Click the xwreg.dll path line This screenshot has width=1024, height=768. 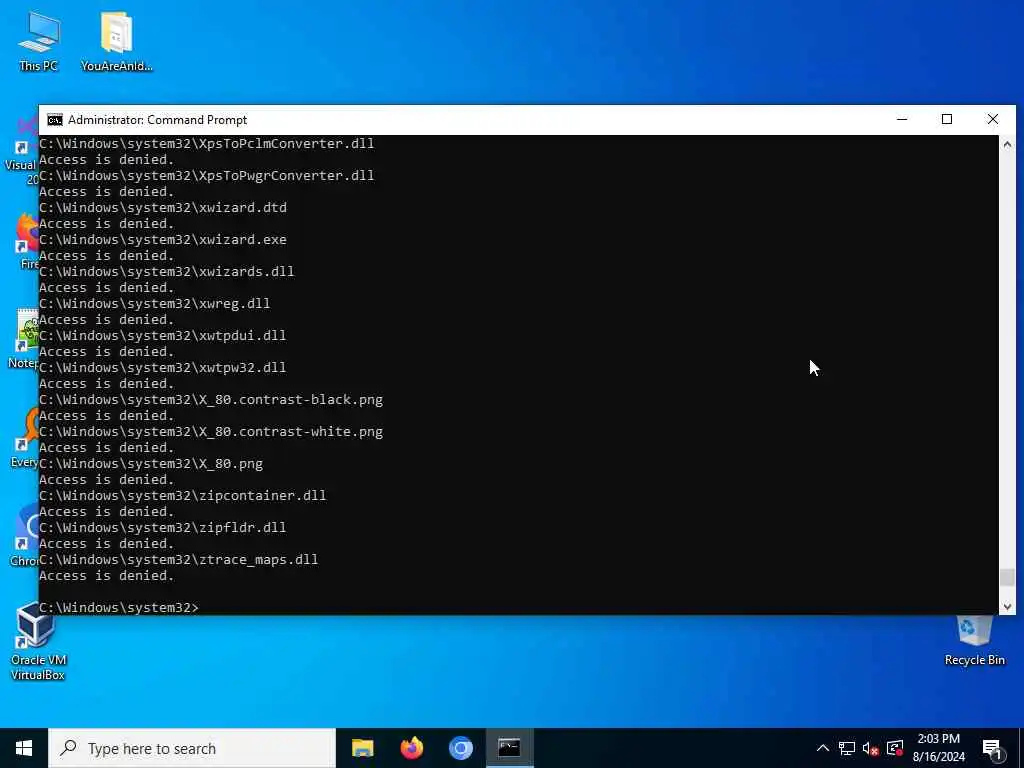tap(155, 304)
